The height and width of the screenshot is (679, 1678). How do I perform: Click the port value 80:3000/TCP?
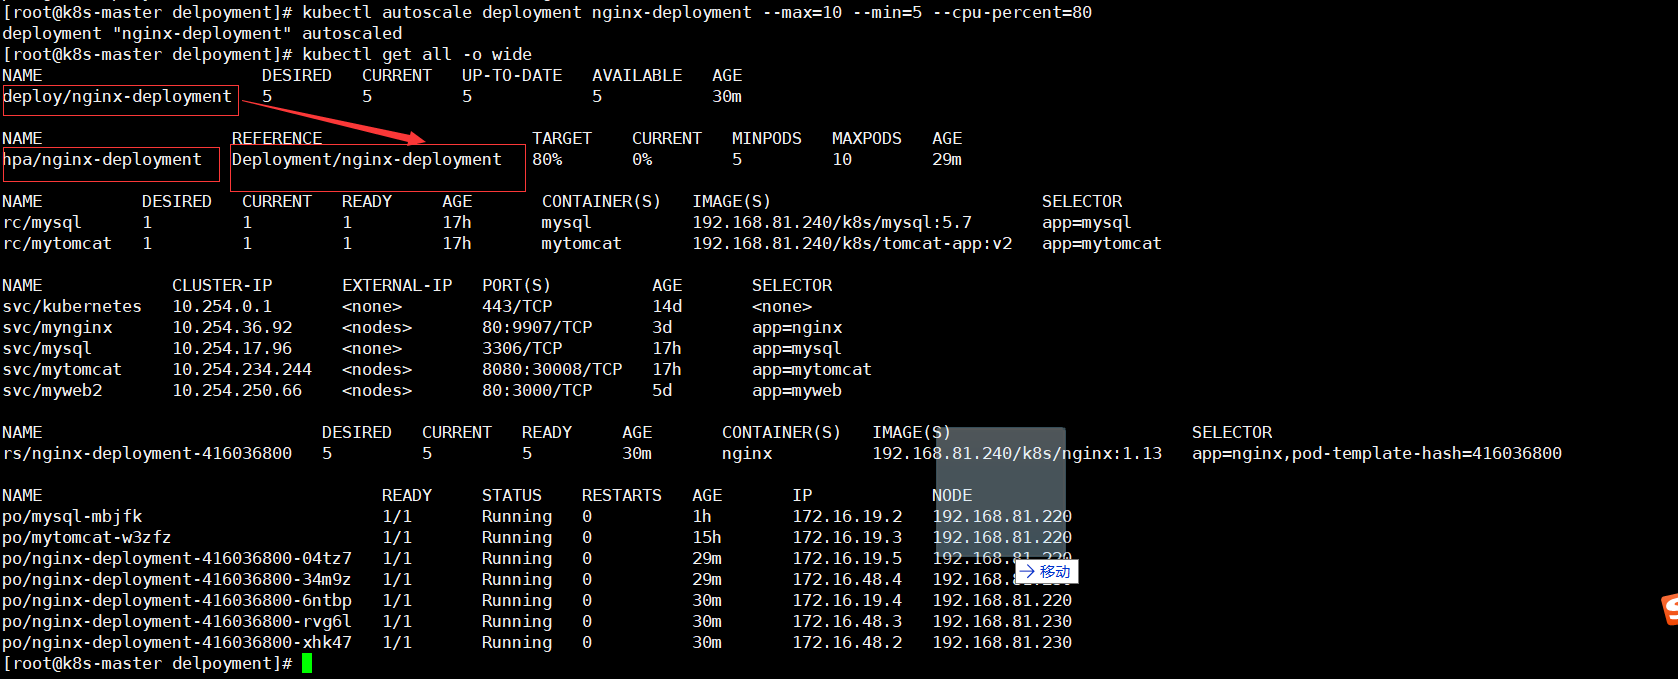537,390
